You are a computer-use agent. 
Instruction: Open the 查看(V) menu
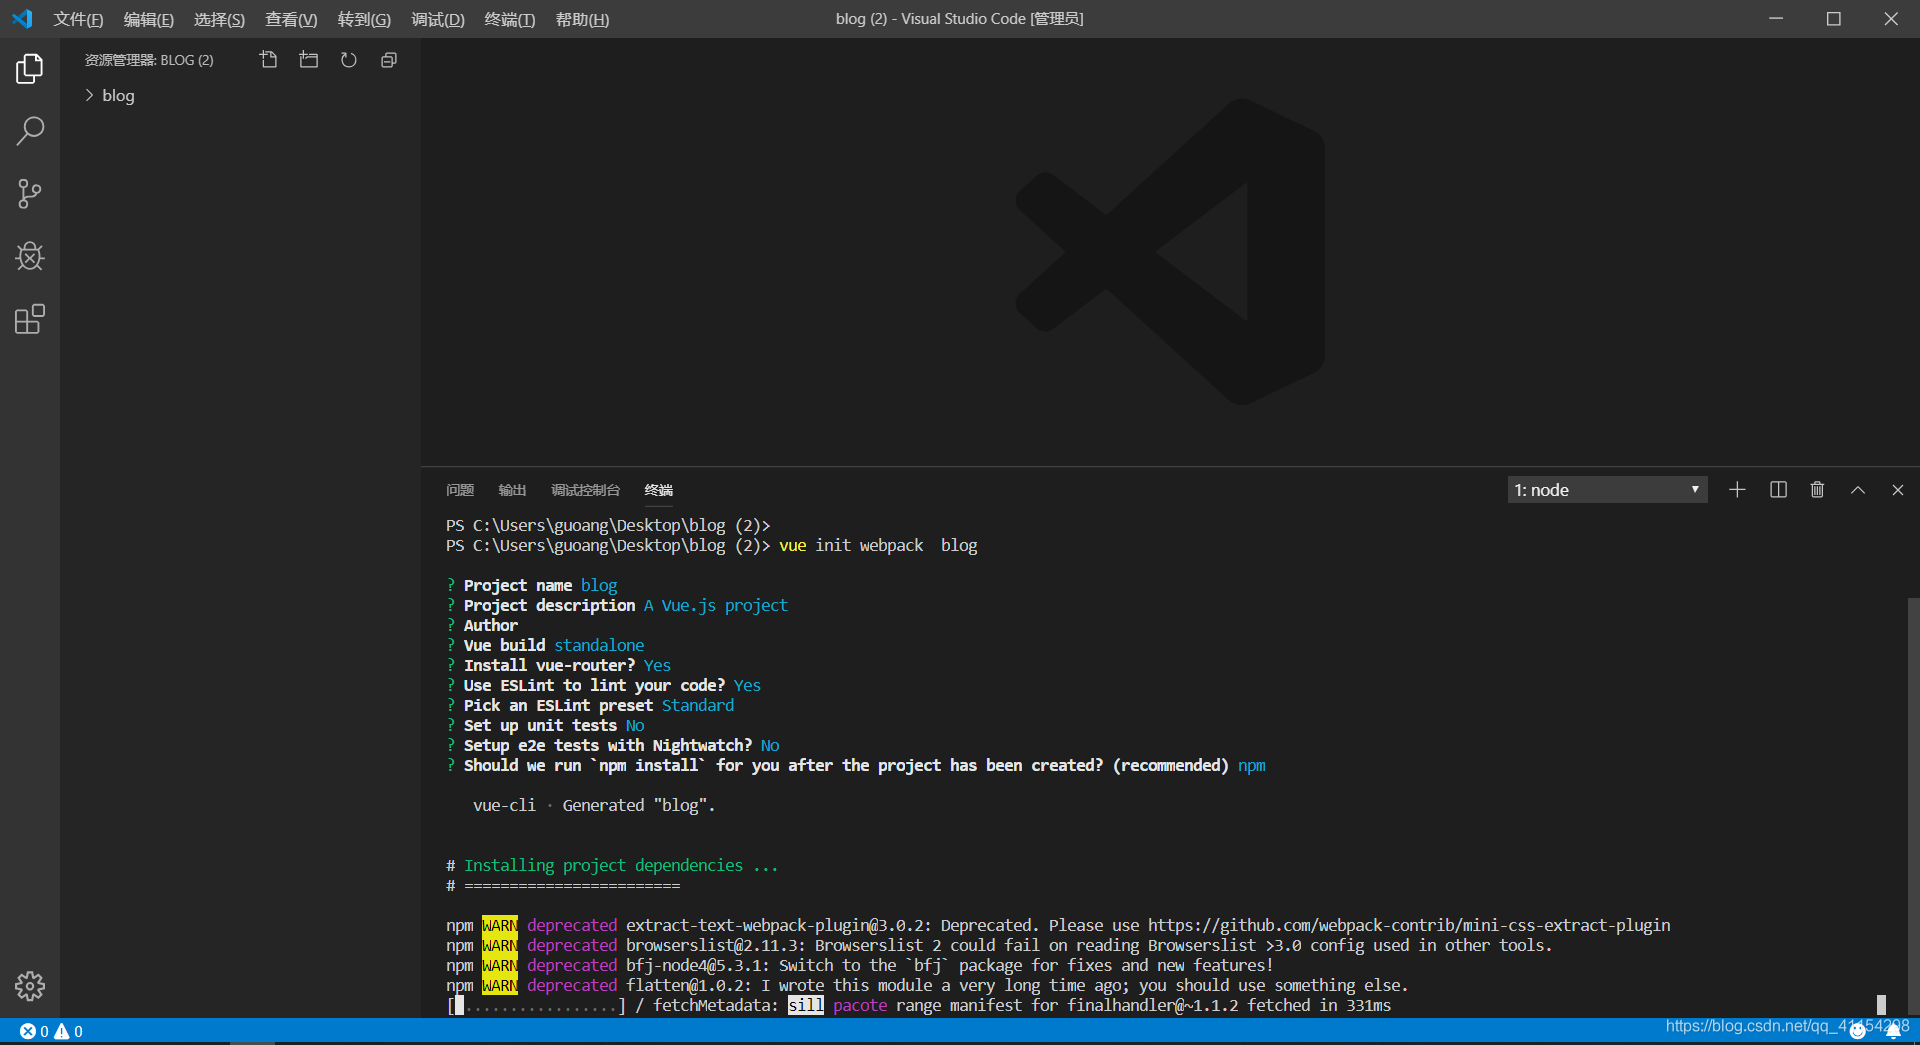[x=291, y=19]
